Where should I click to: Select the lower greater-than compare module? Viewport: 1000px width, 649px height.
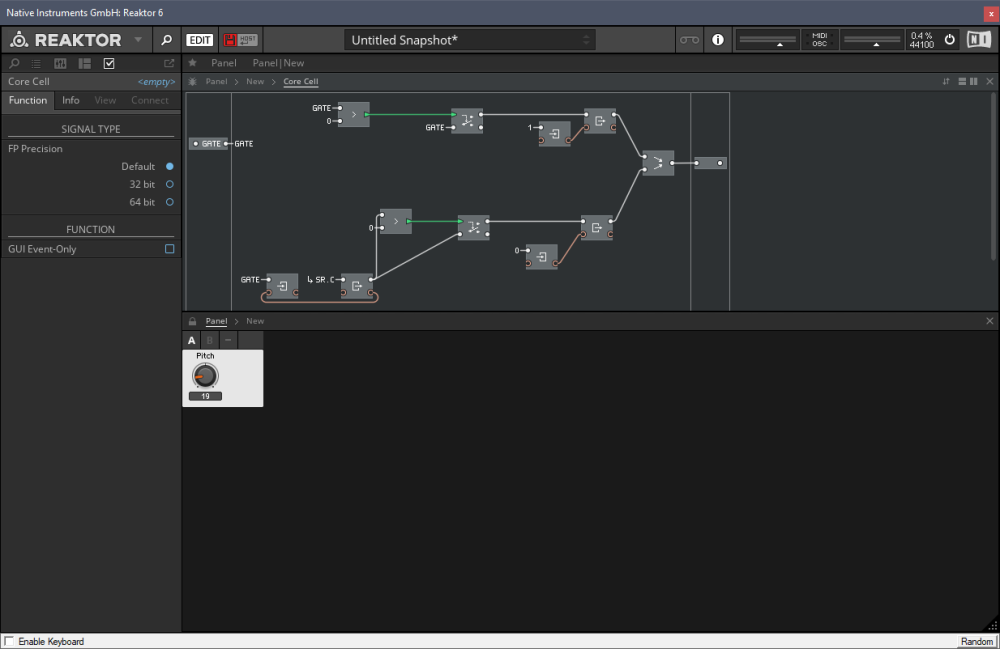[x=396, y=221]
